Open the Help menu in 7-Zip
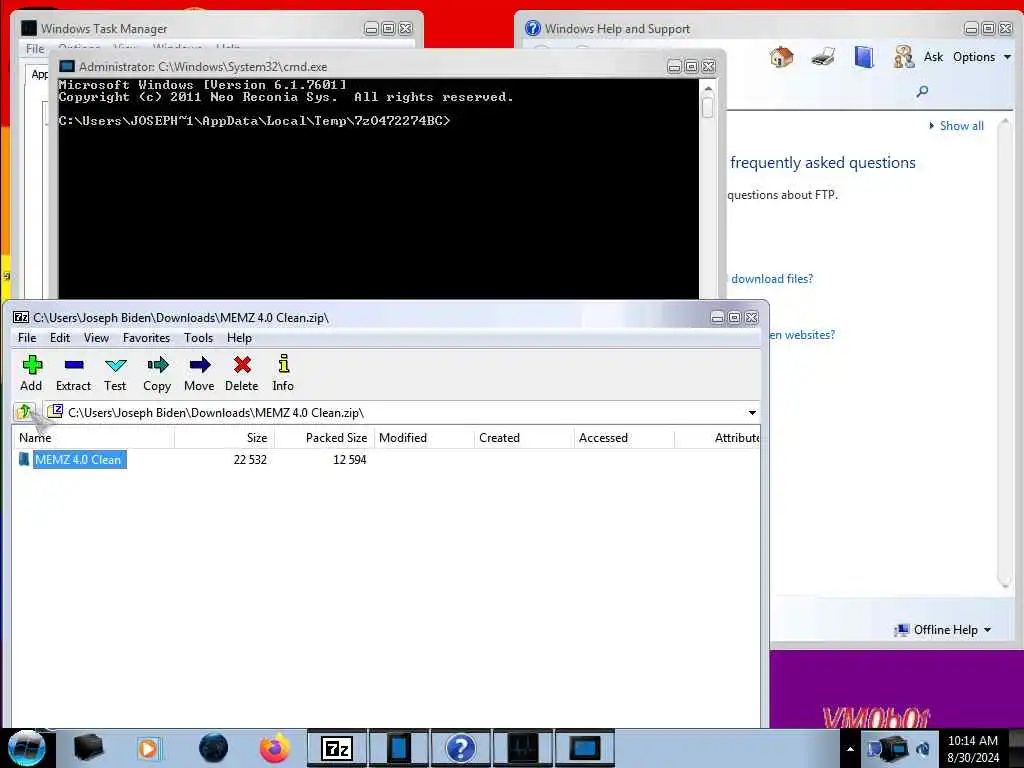 239,338
